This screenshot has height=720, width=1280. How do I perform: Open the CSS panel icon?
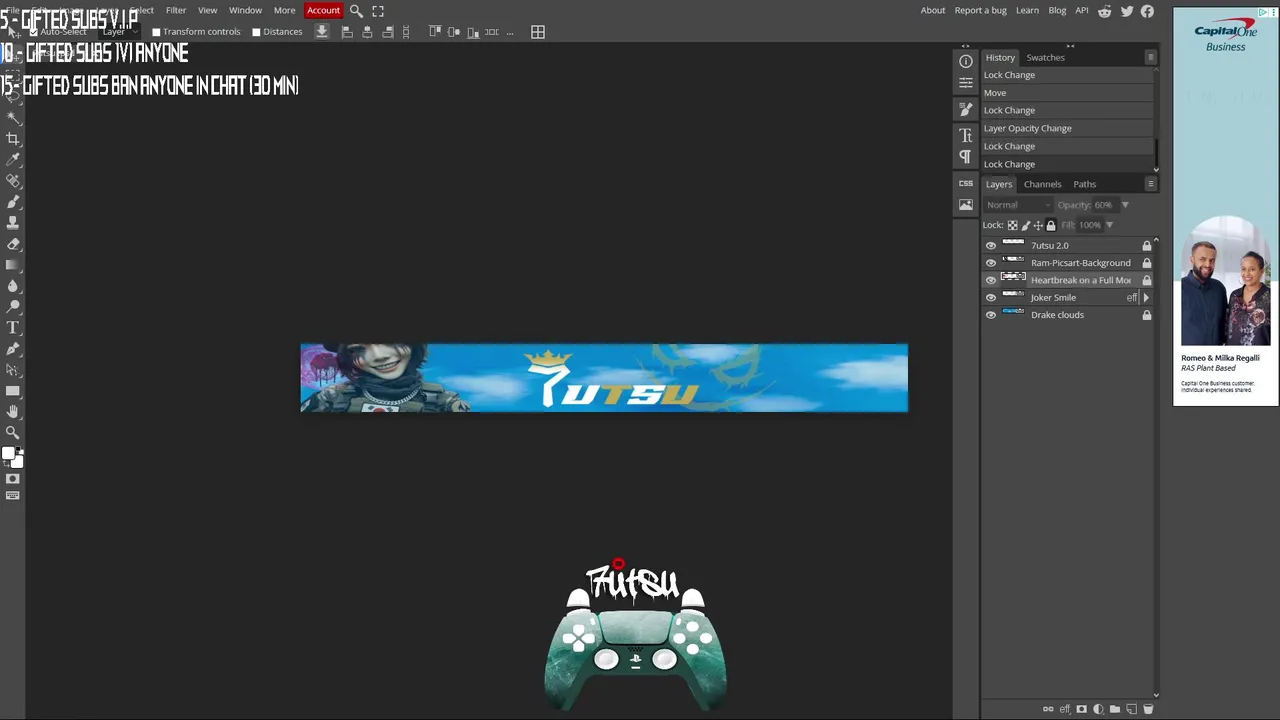966,183
